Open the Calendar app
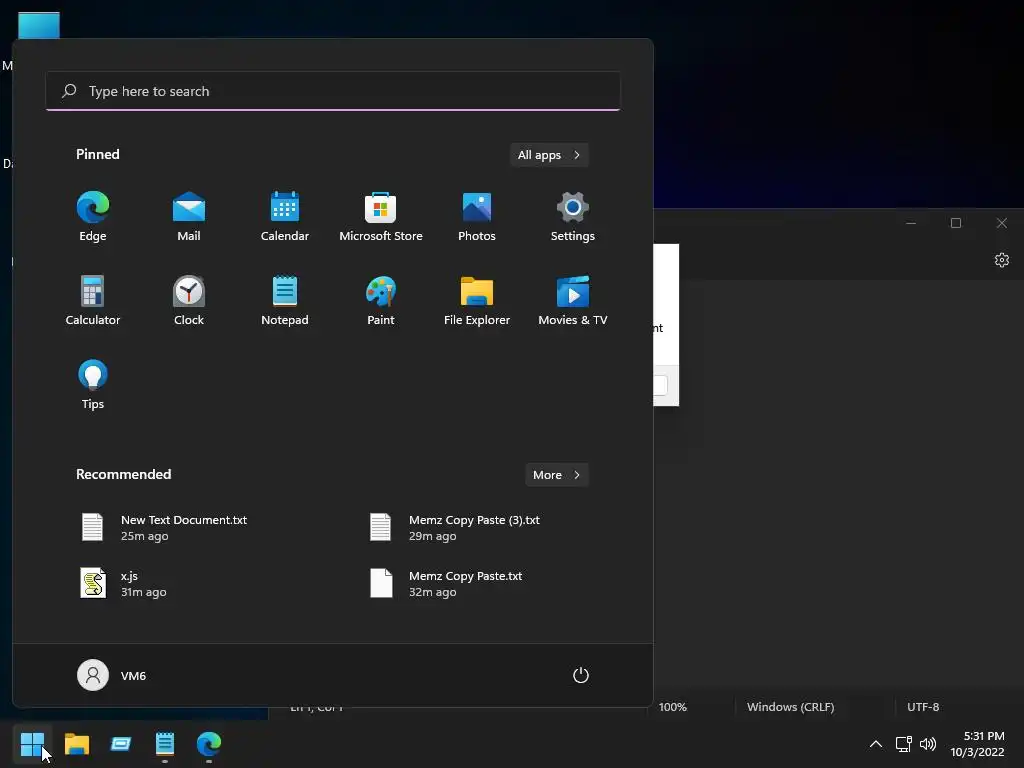This screenshot has height=768, width=1024. click(x=285, y=217)
